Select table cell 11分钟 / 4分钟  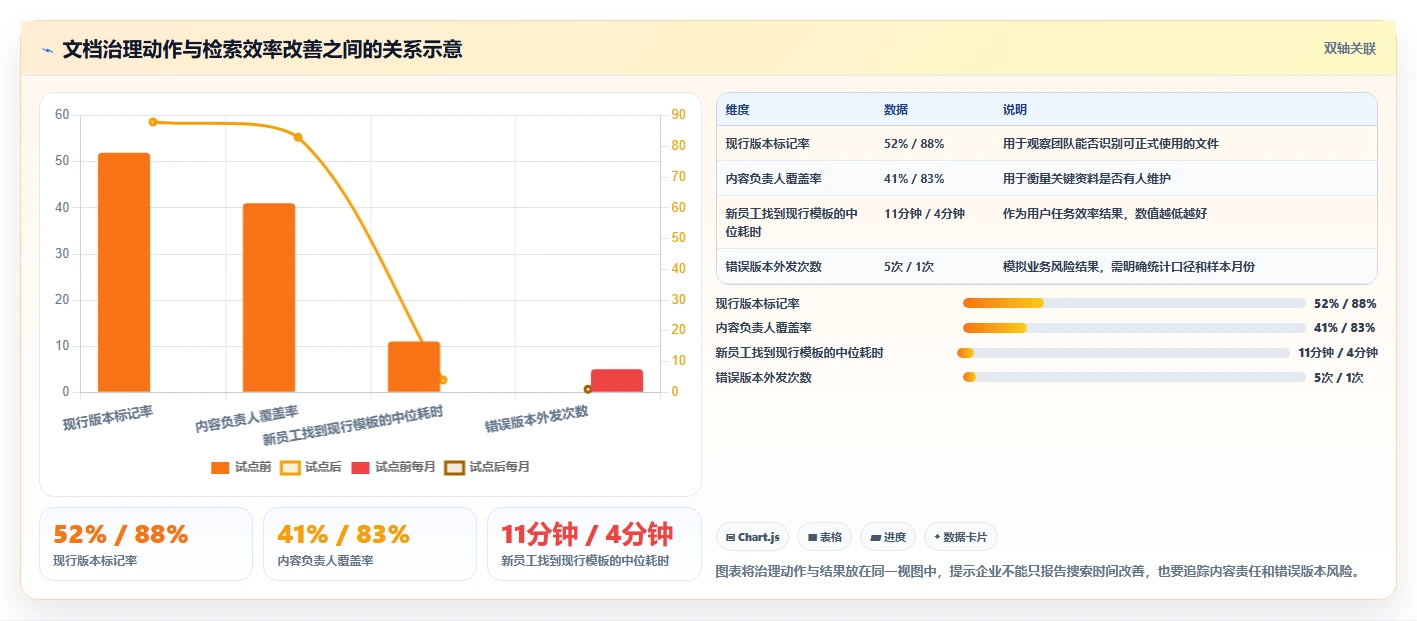(x=924, y=214)
